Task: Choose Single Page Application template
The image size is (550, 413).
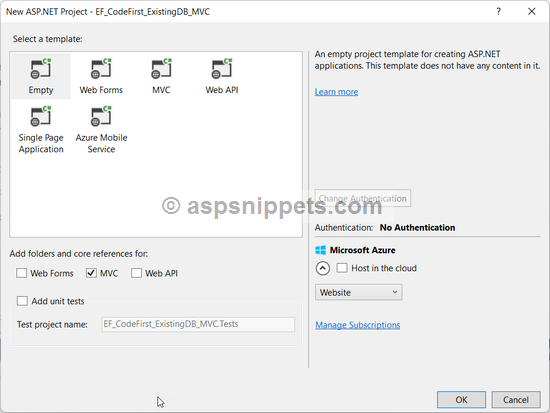Action: pos(41,130)
